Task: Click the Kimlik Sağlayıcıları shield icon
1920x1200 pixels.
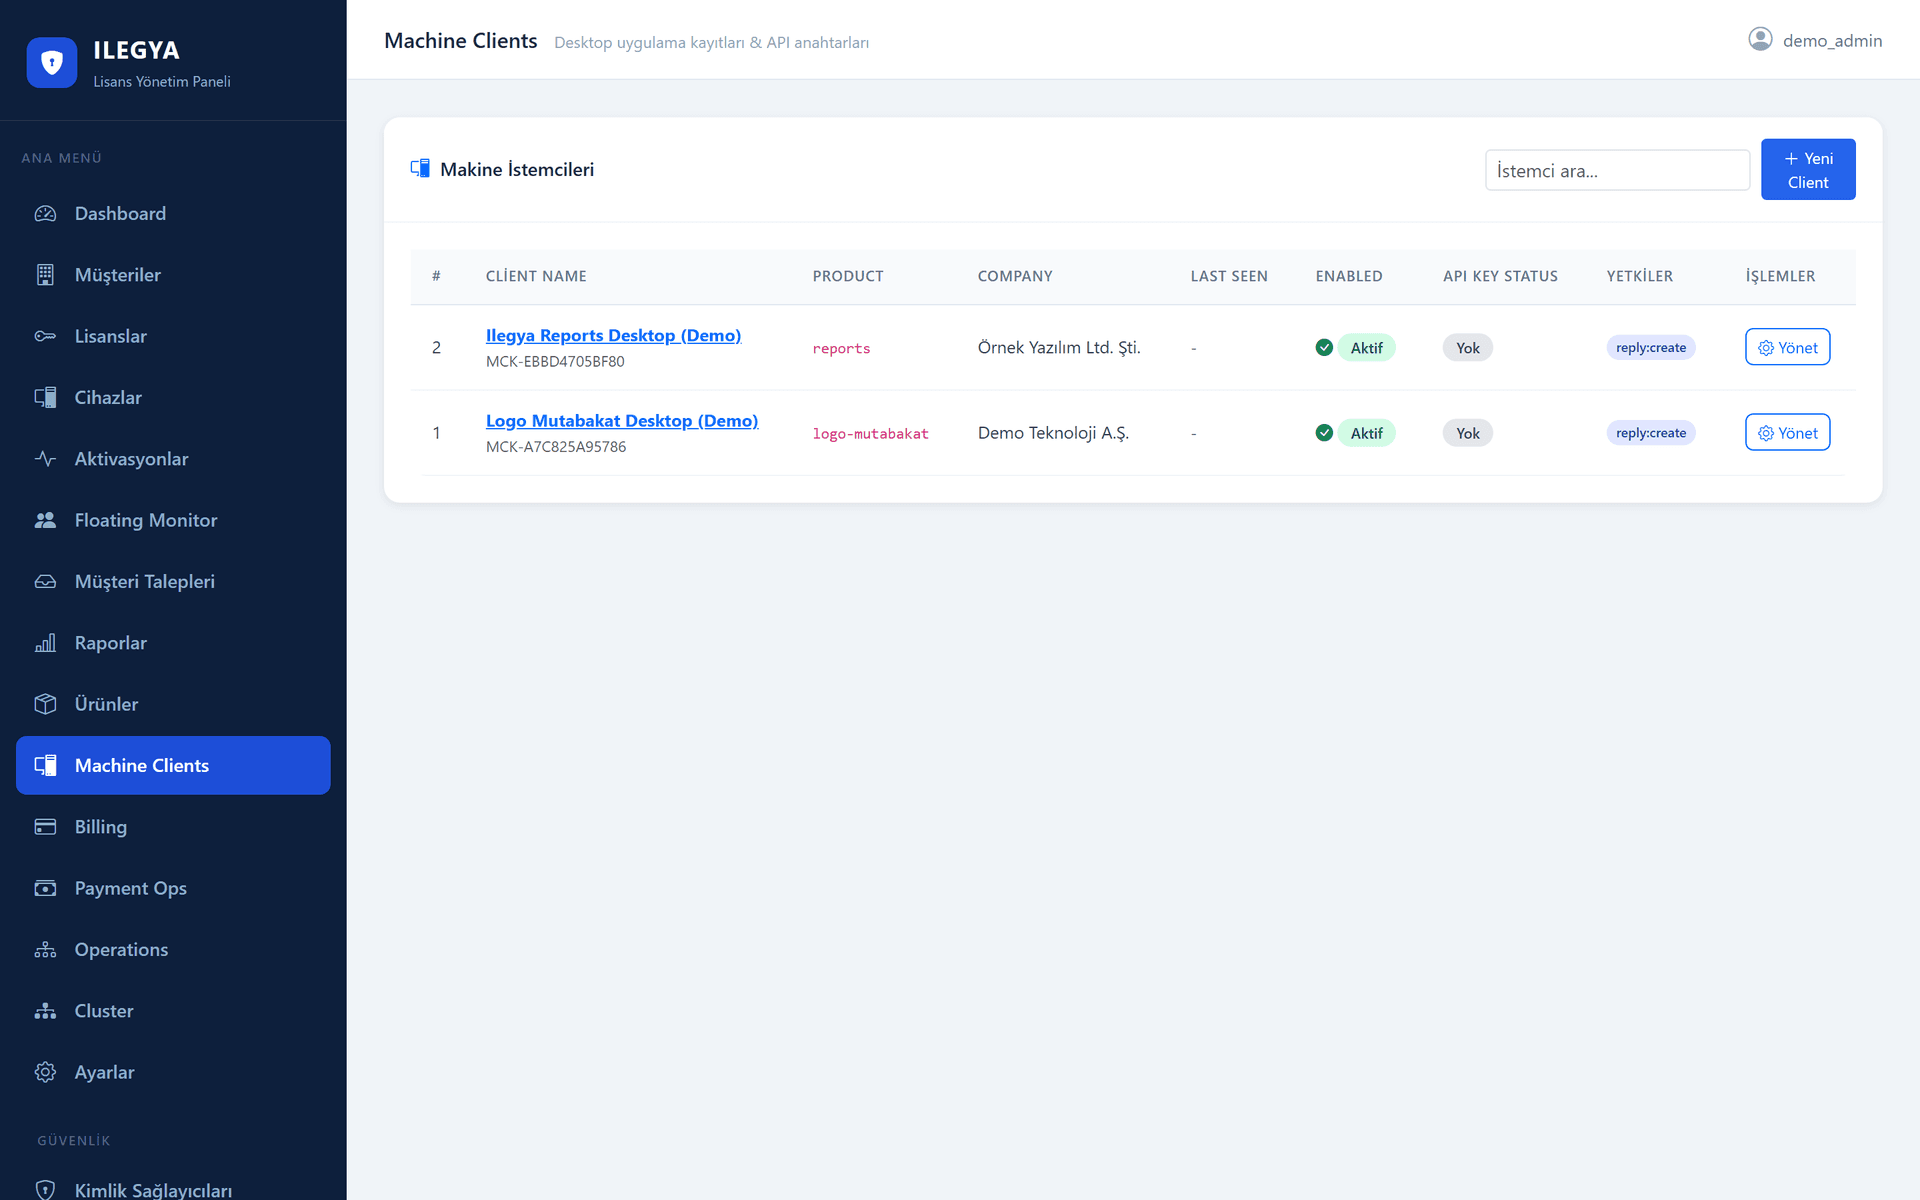Action: point(45,1190)
